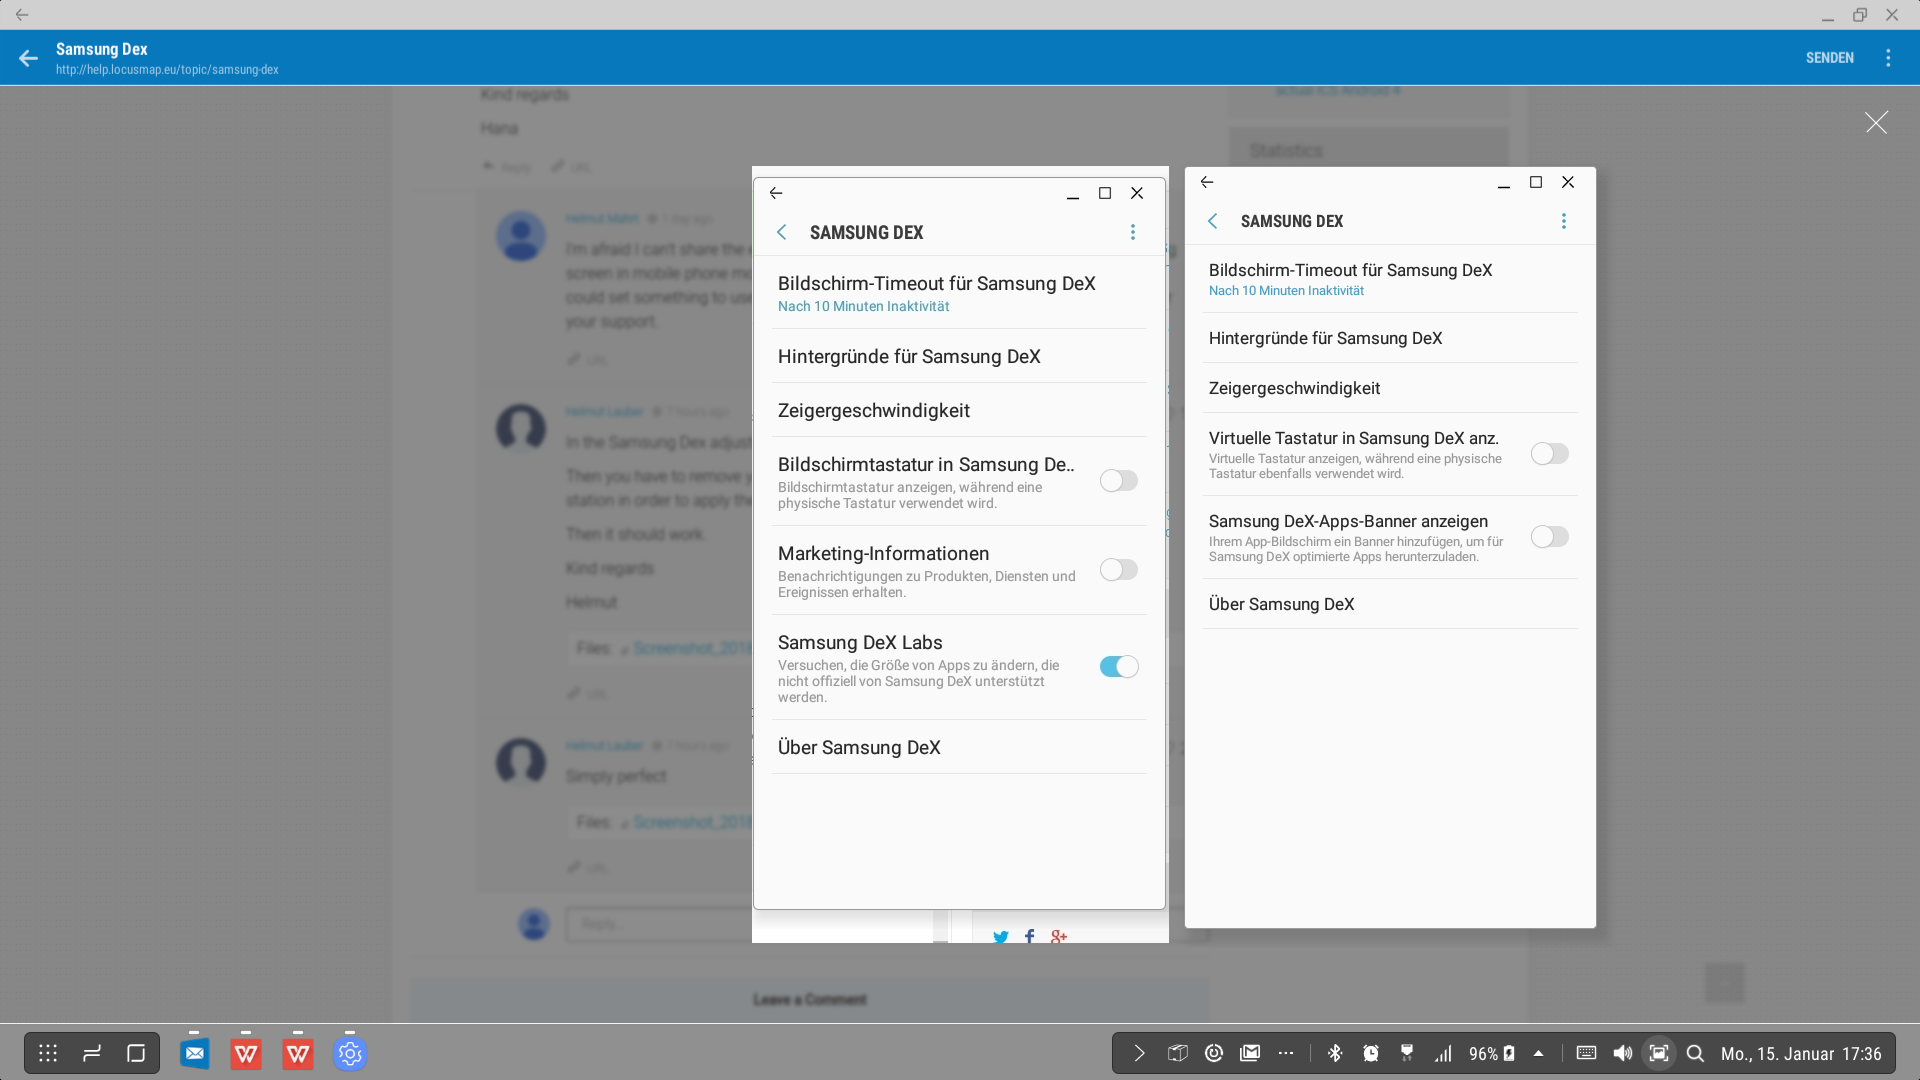
Task: Click the Settings gear app in the taskbar
Action: (x=349, y=1053)
